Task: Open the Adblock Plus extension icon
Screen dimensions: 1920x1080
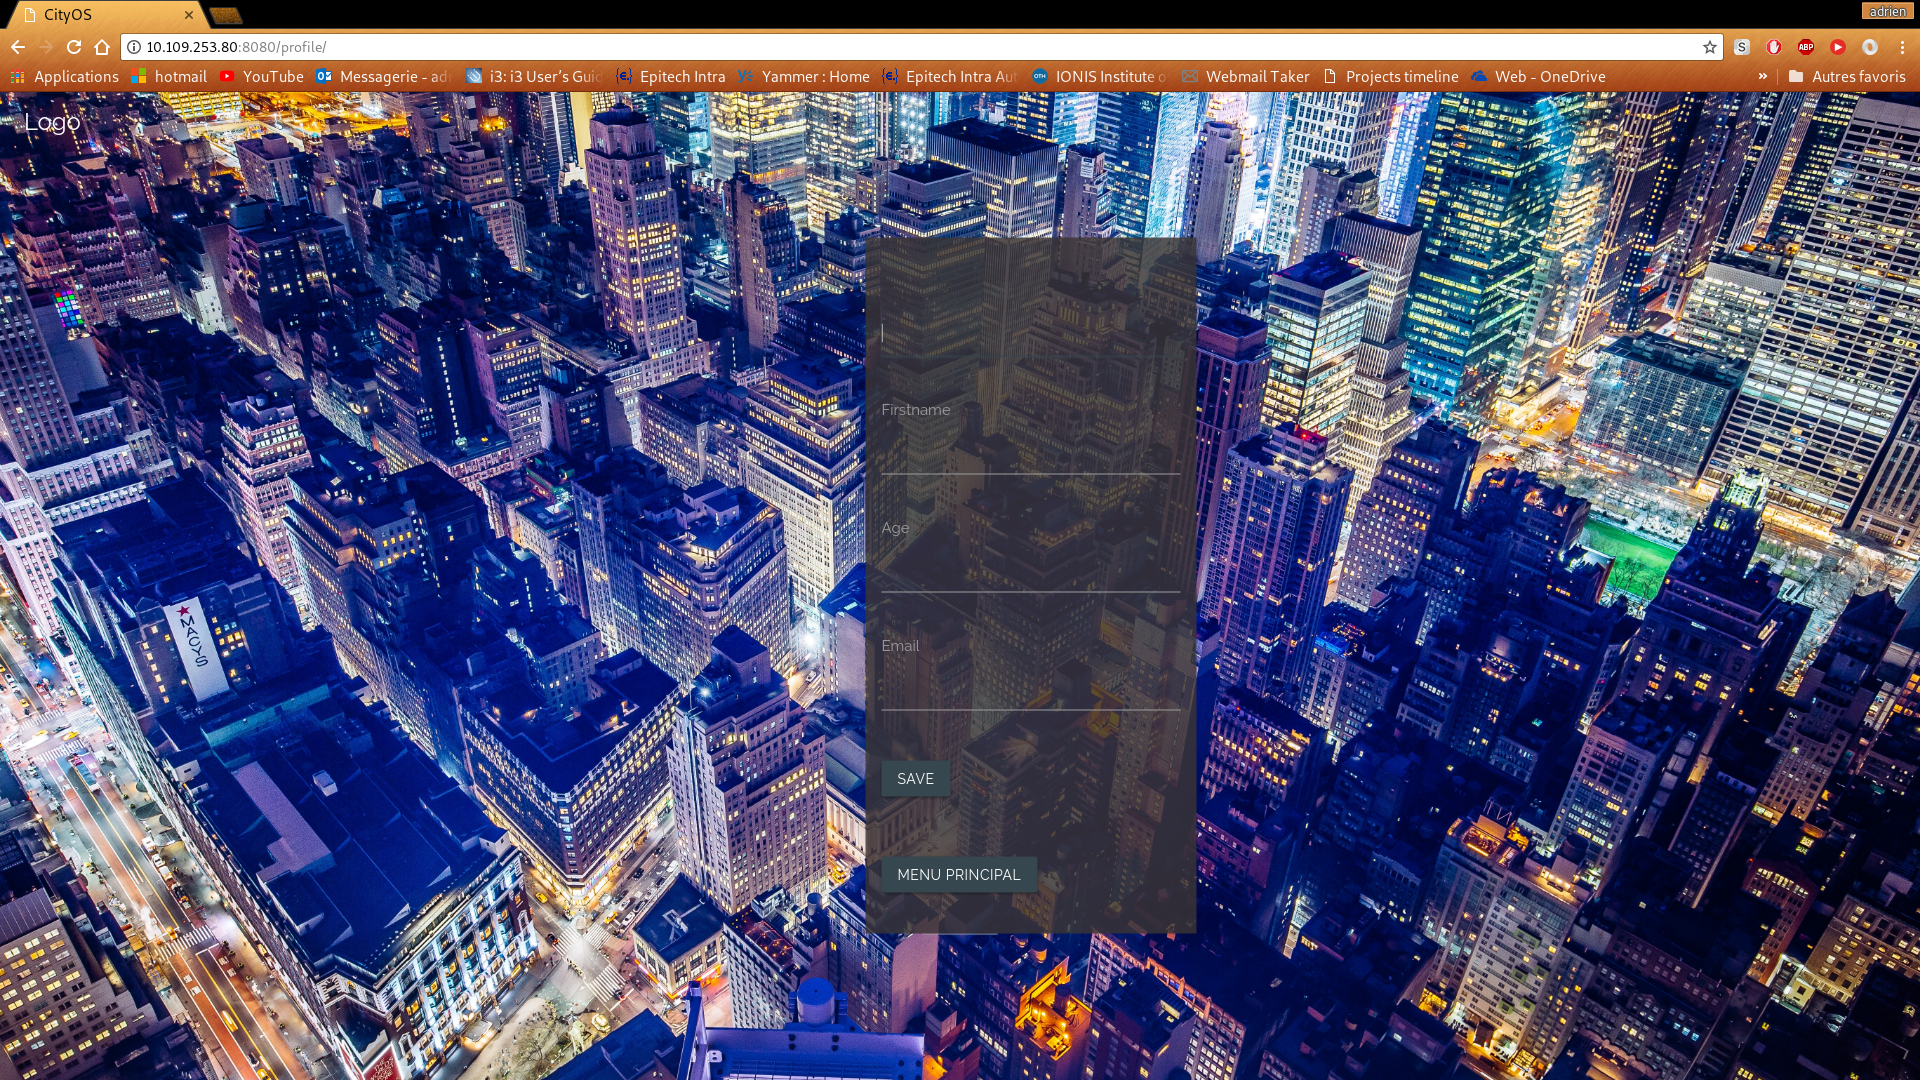Action: tap(1806, 47)
